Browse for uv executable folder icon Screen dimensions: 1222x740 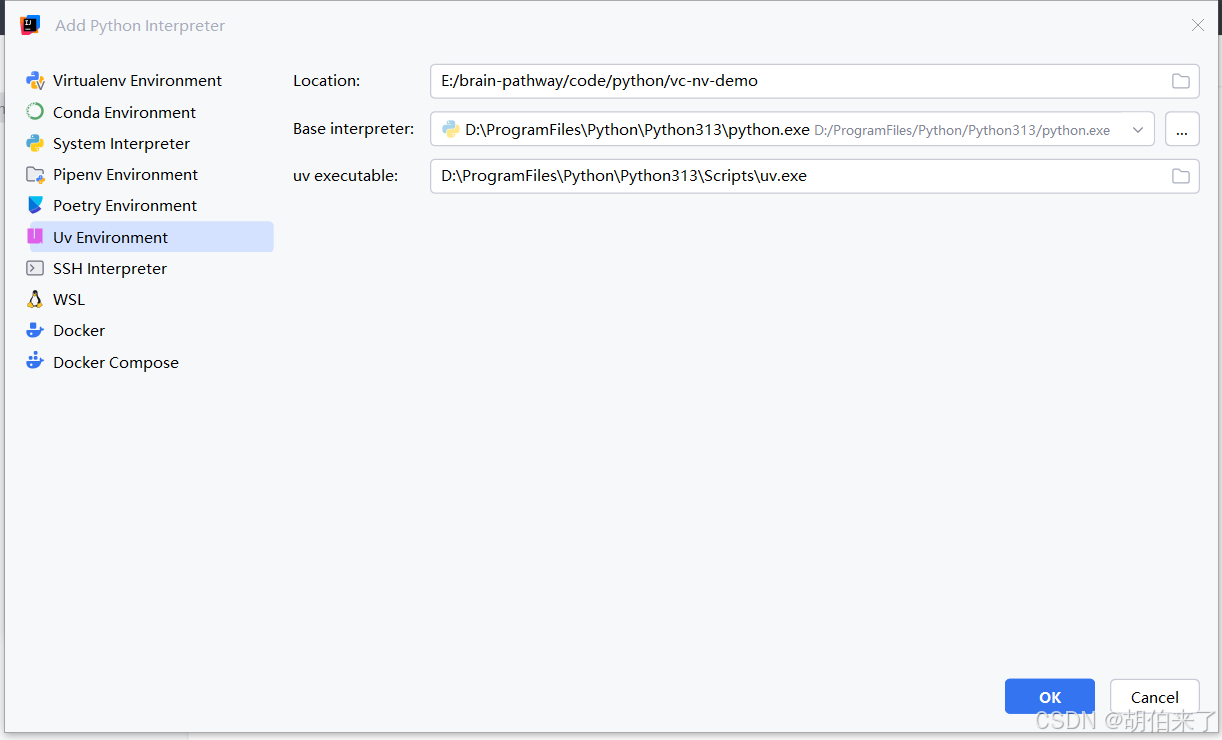(1181, 176)
